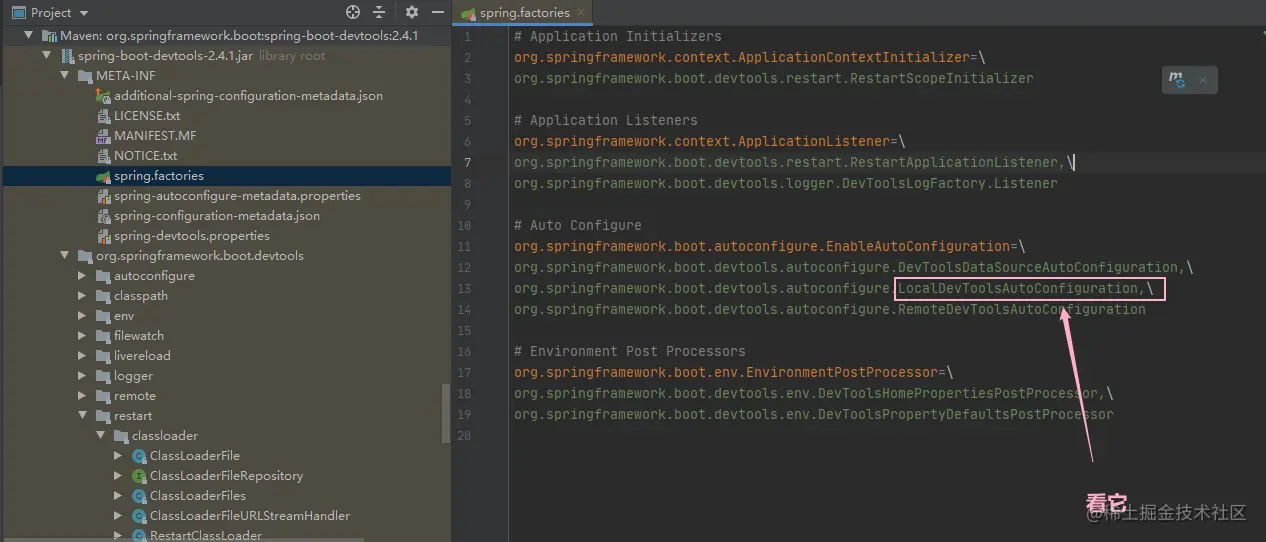Image resolution: width=1266 pixels, height=542 pixels.
Task: Click the Maven library icon in the tree
Action: point(50,36)
